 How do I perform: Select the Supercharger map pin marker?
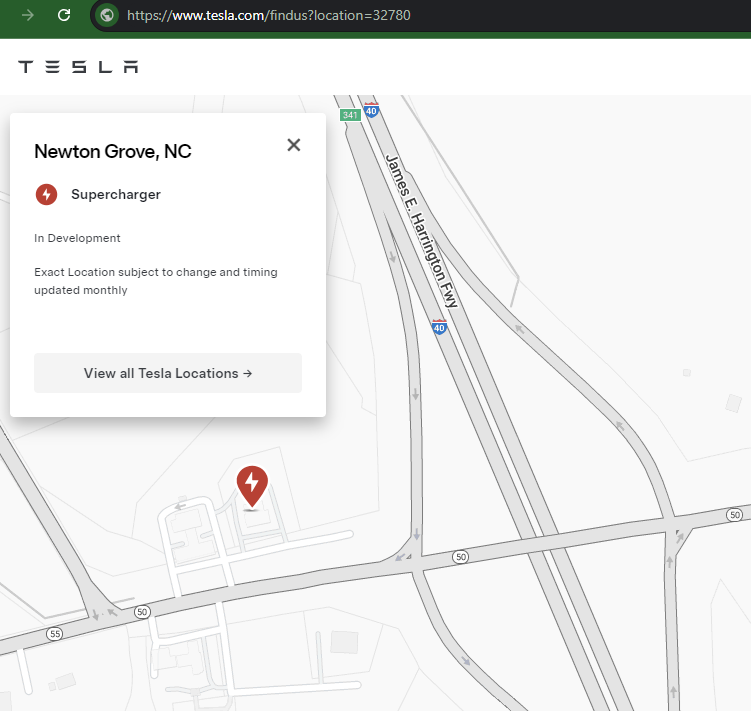[x=252, y=486]
